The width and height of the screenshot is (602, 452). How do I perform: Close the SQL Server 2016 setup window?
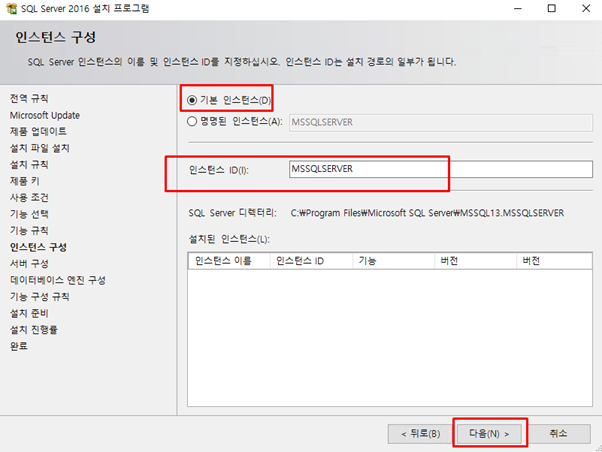point(586,8)
